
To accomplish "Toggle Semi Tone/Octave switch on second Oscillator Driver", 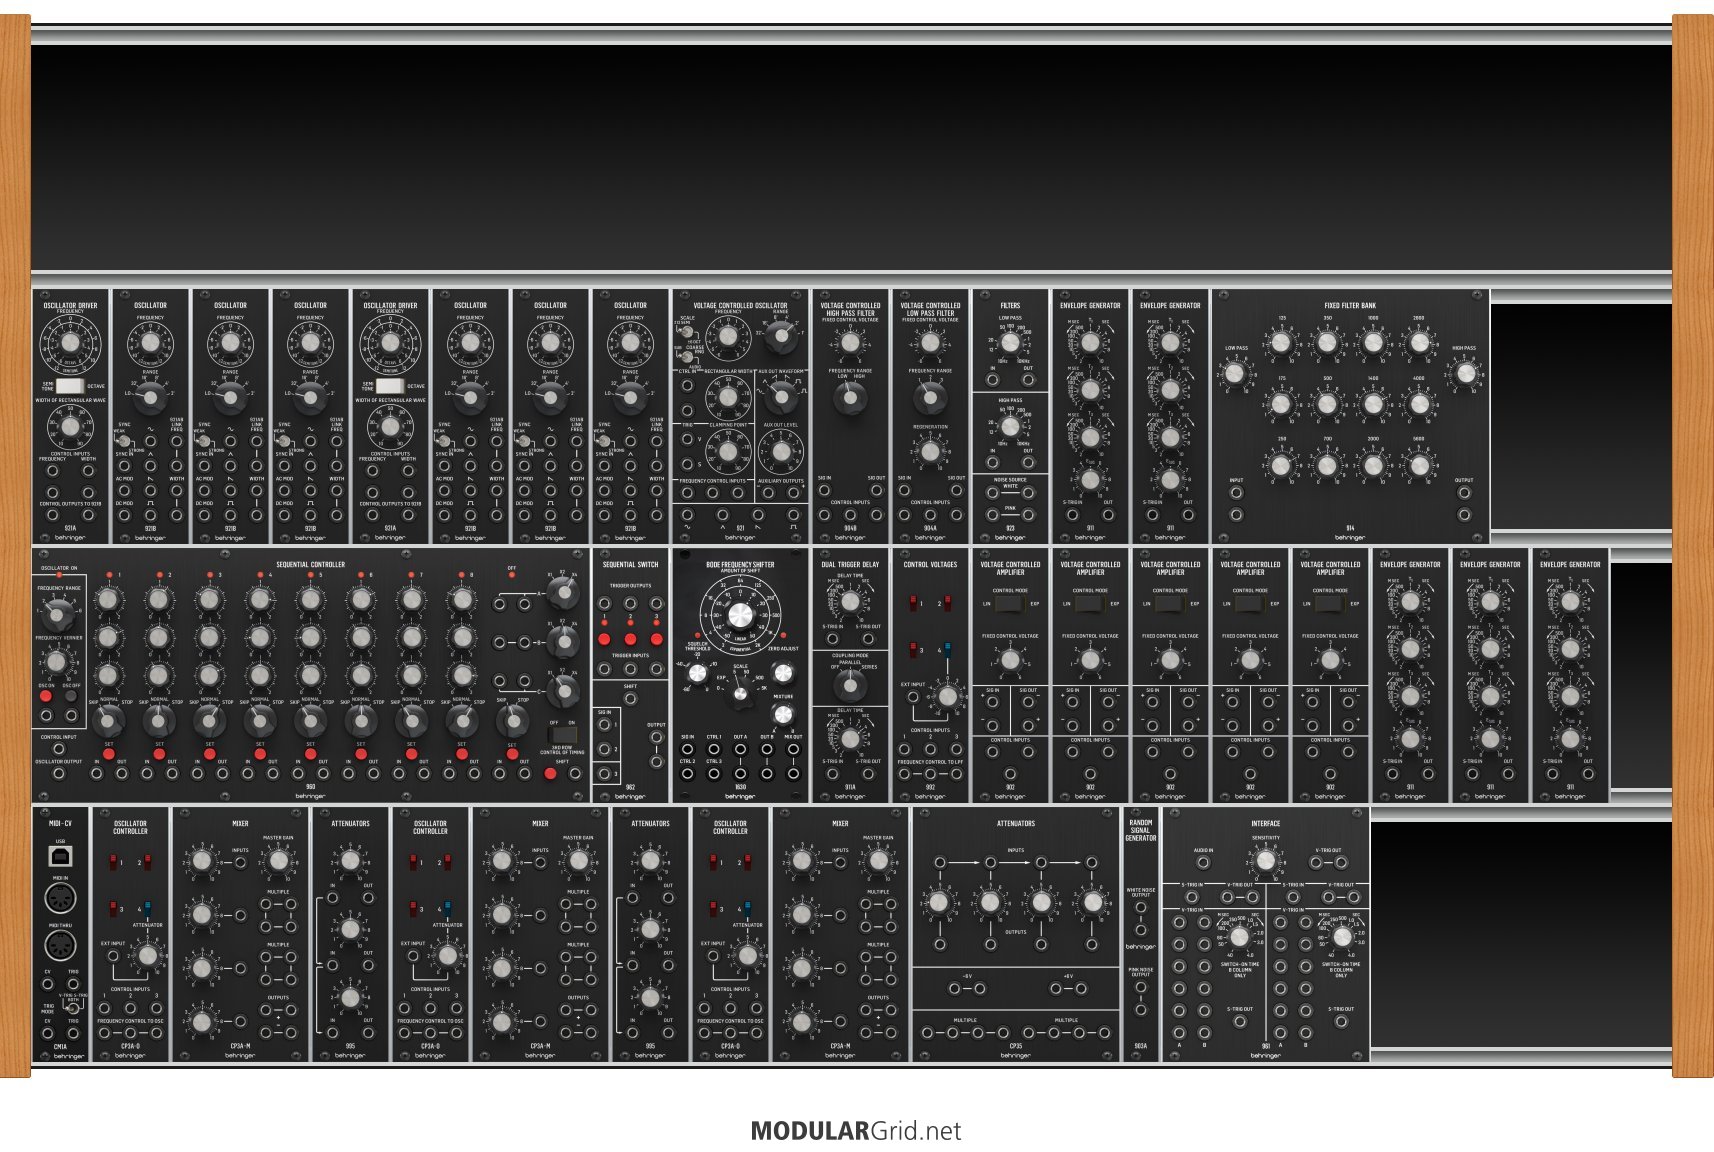I will click(390, 386).
